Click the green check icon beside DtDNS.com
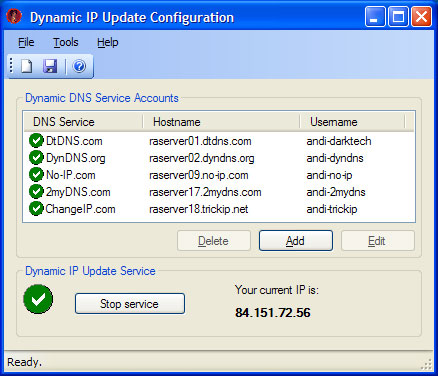This screenshot has width=438, height=376. click(36, 141)
